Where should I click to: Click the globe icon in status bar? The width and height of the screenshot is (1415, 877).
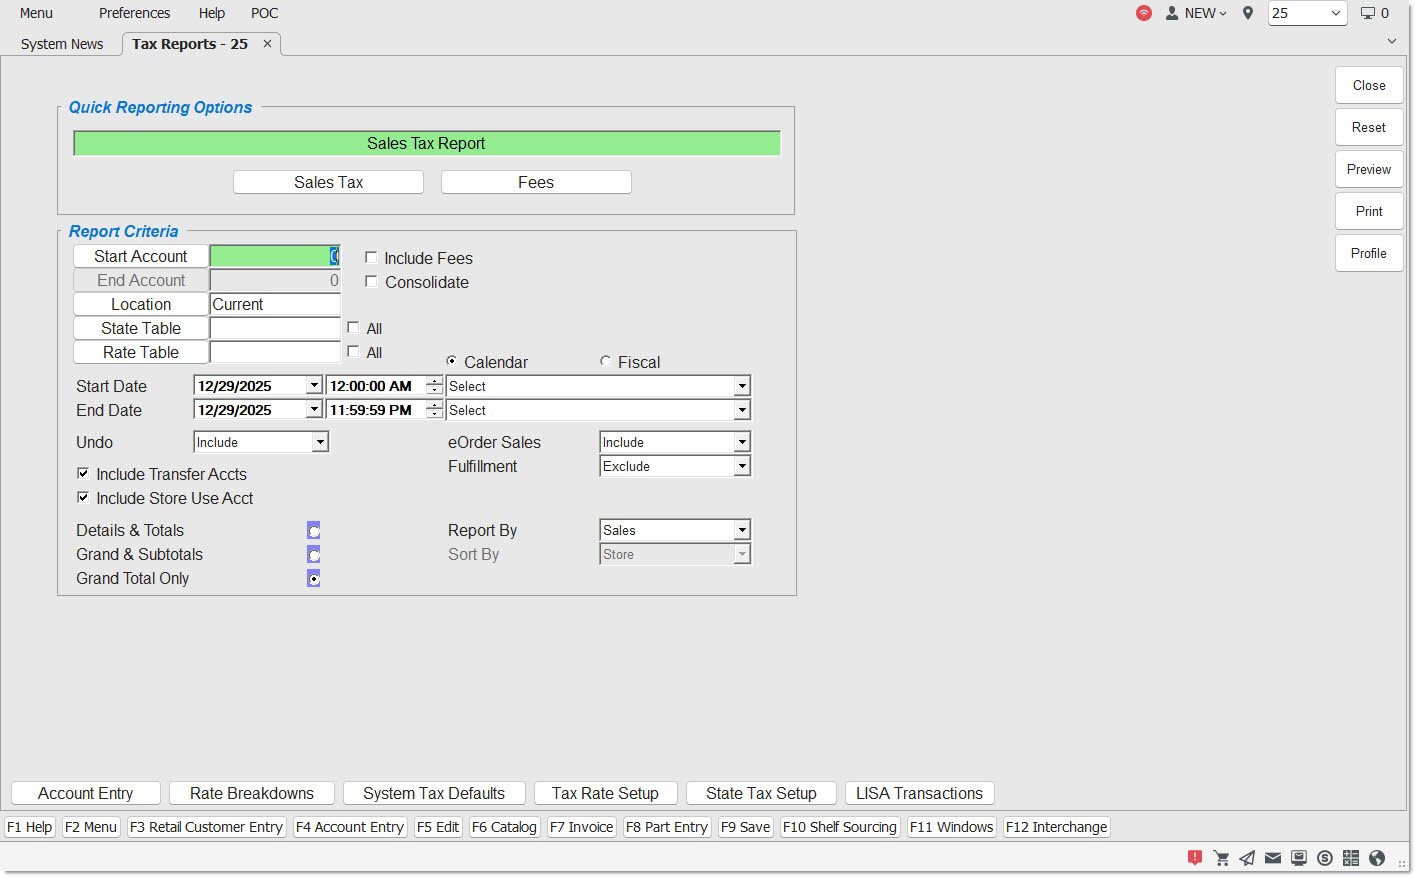(x=1377, y=858)
